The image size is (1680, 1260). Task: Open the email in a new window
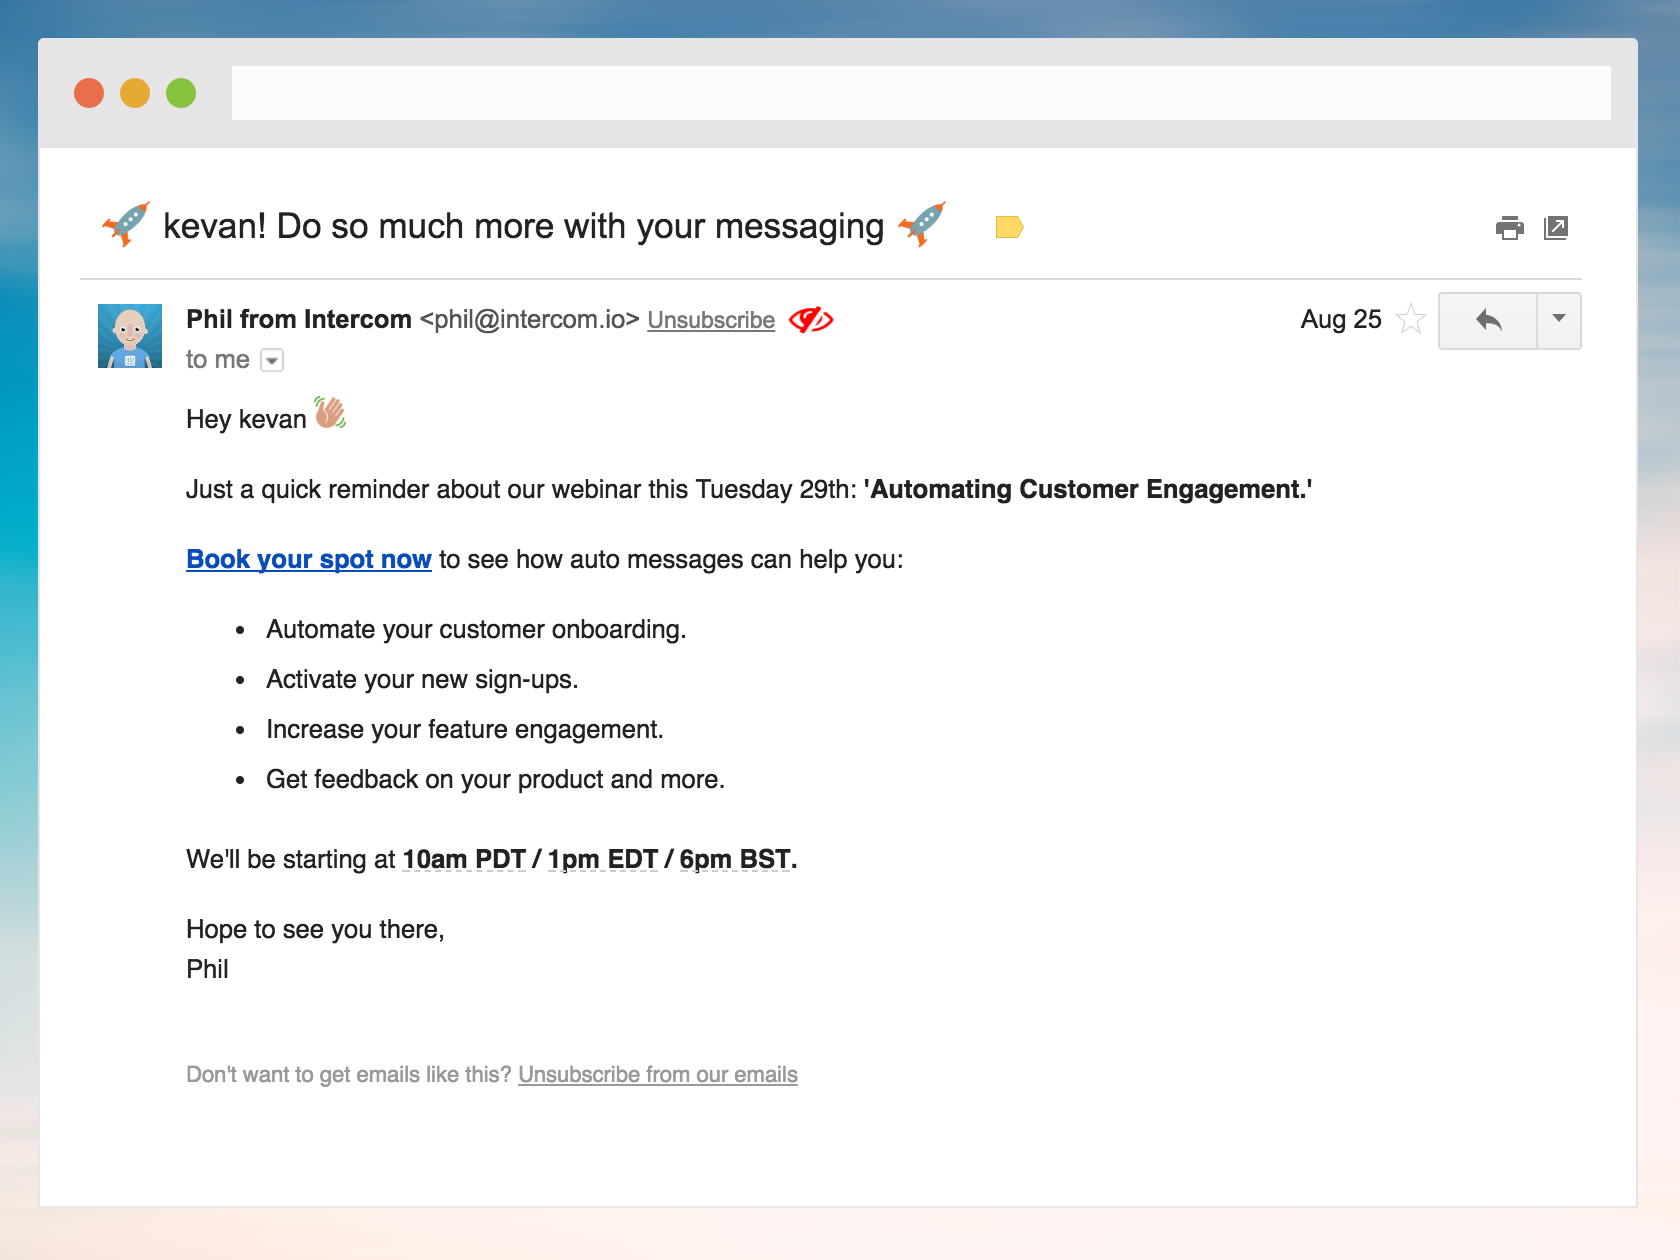coord(1557,228)
